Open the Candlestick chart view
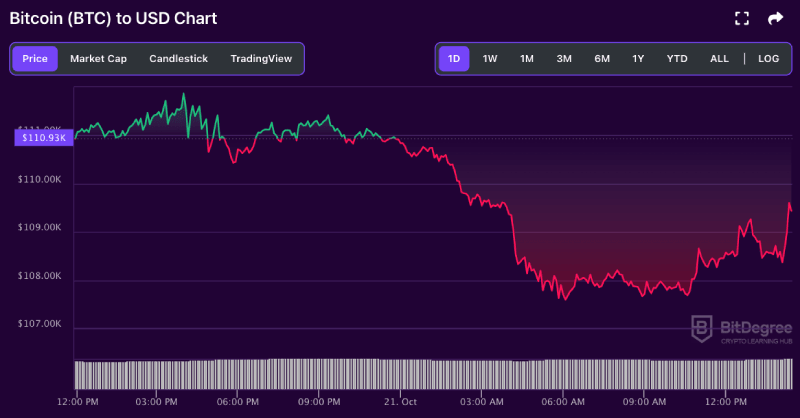800x418 pixels. (x=178, y=59)
